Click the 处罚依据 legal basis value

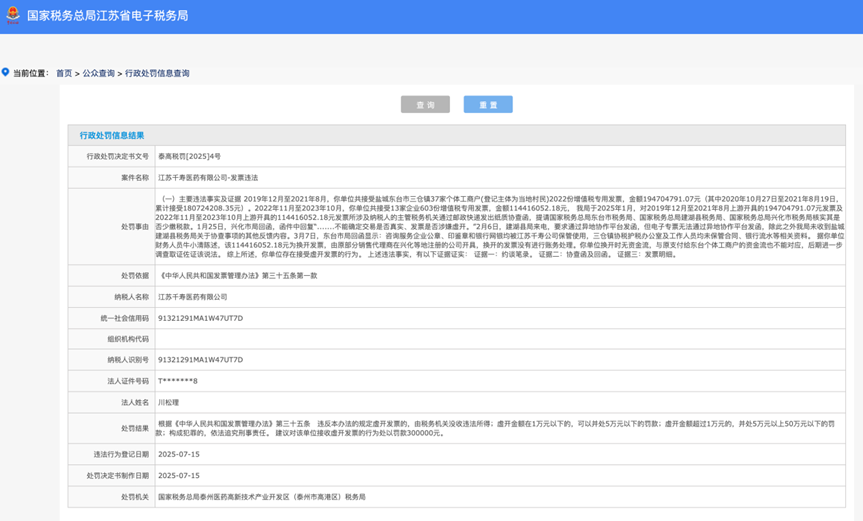pyautogui.click(x=238, y=275)
